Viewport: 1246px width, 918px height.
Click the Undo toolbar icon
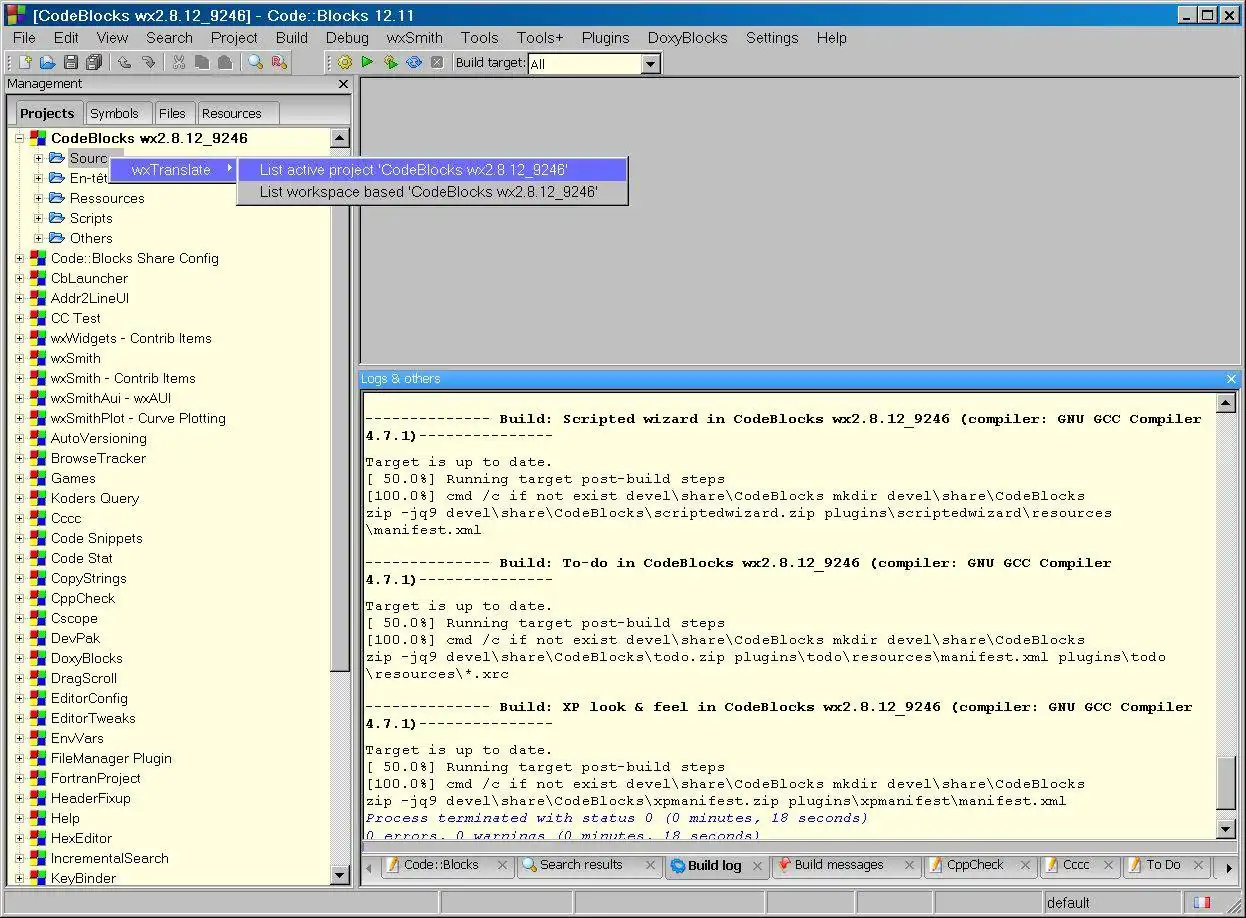click(x=124, y=63)
